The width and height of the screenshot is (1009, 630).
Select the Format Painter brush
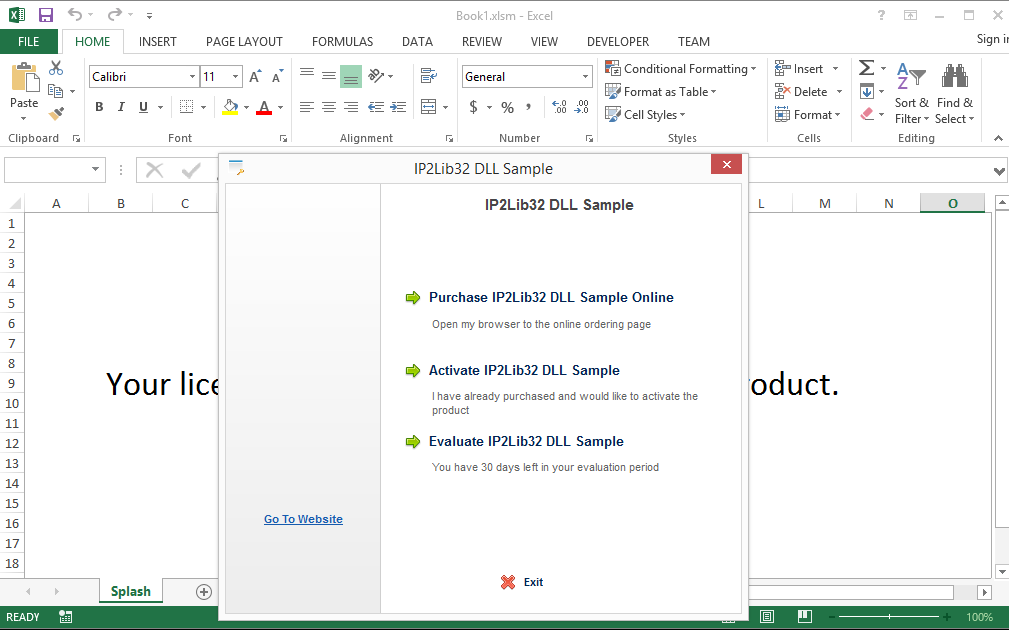(56, 114)
